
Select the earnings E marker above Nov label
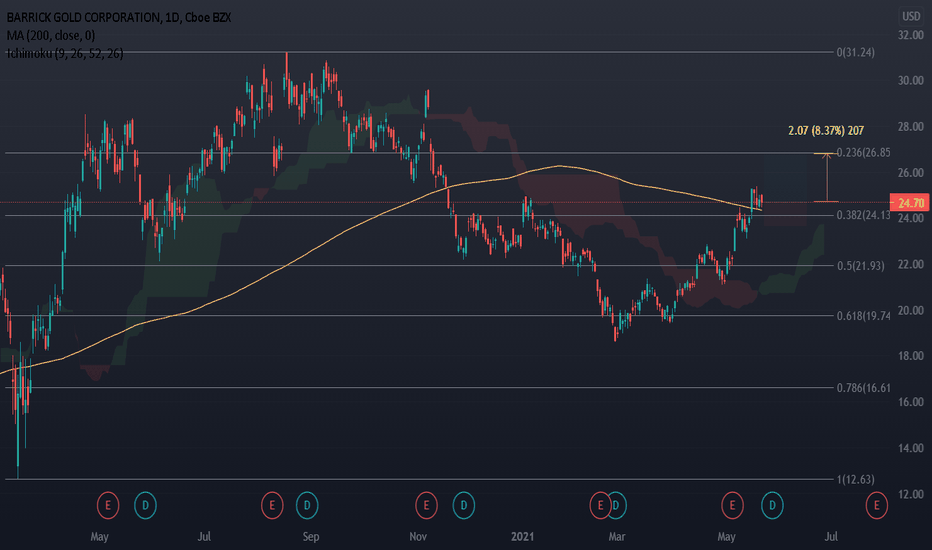point(426,506)
